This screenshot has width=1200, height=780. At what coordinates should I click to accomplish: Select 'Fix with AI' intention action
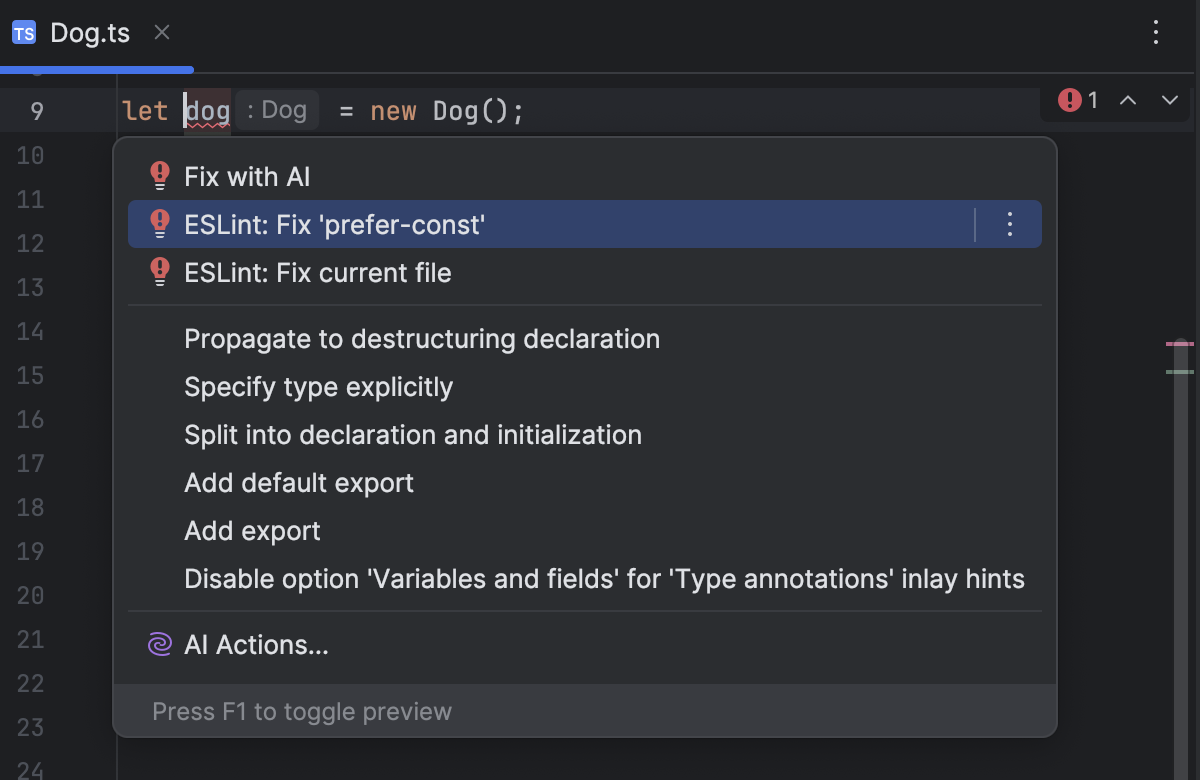247,177
